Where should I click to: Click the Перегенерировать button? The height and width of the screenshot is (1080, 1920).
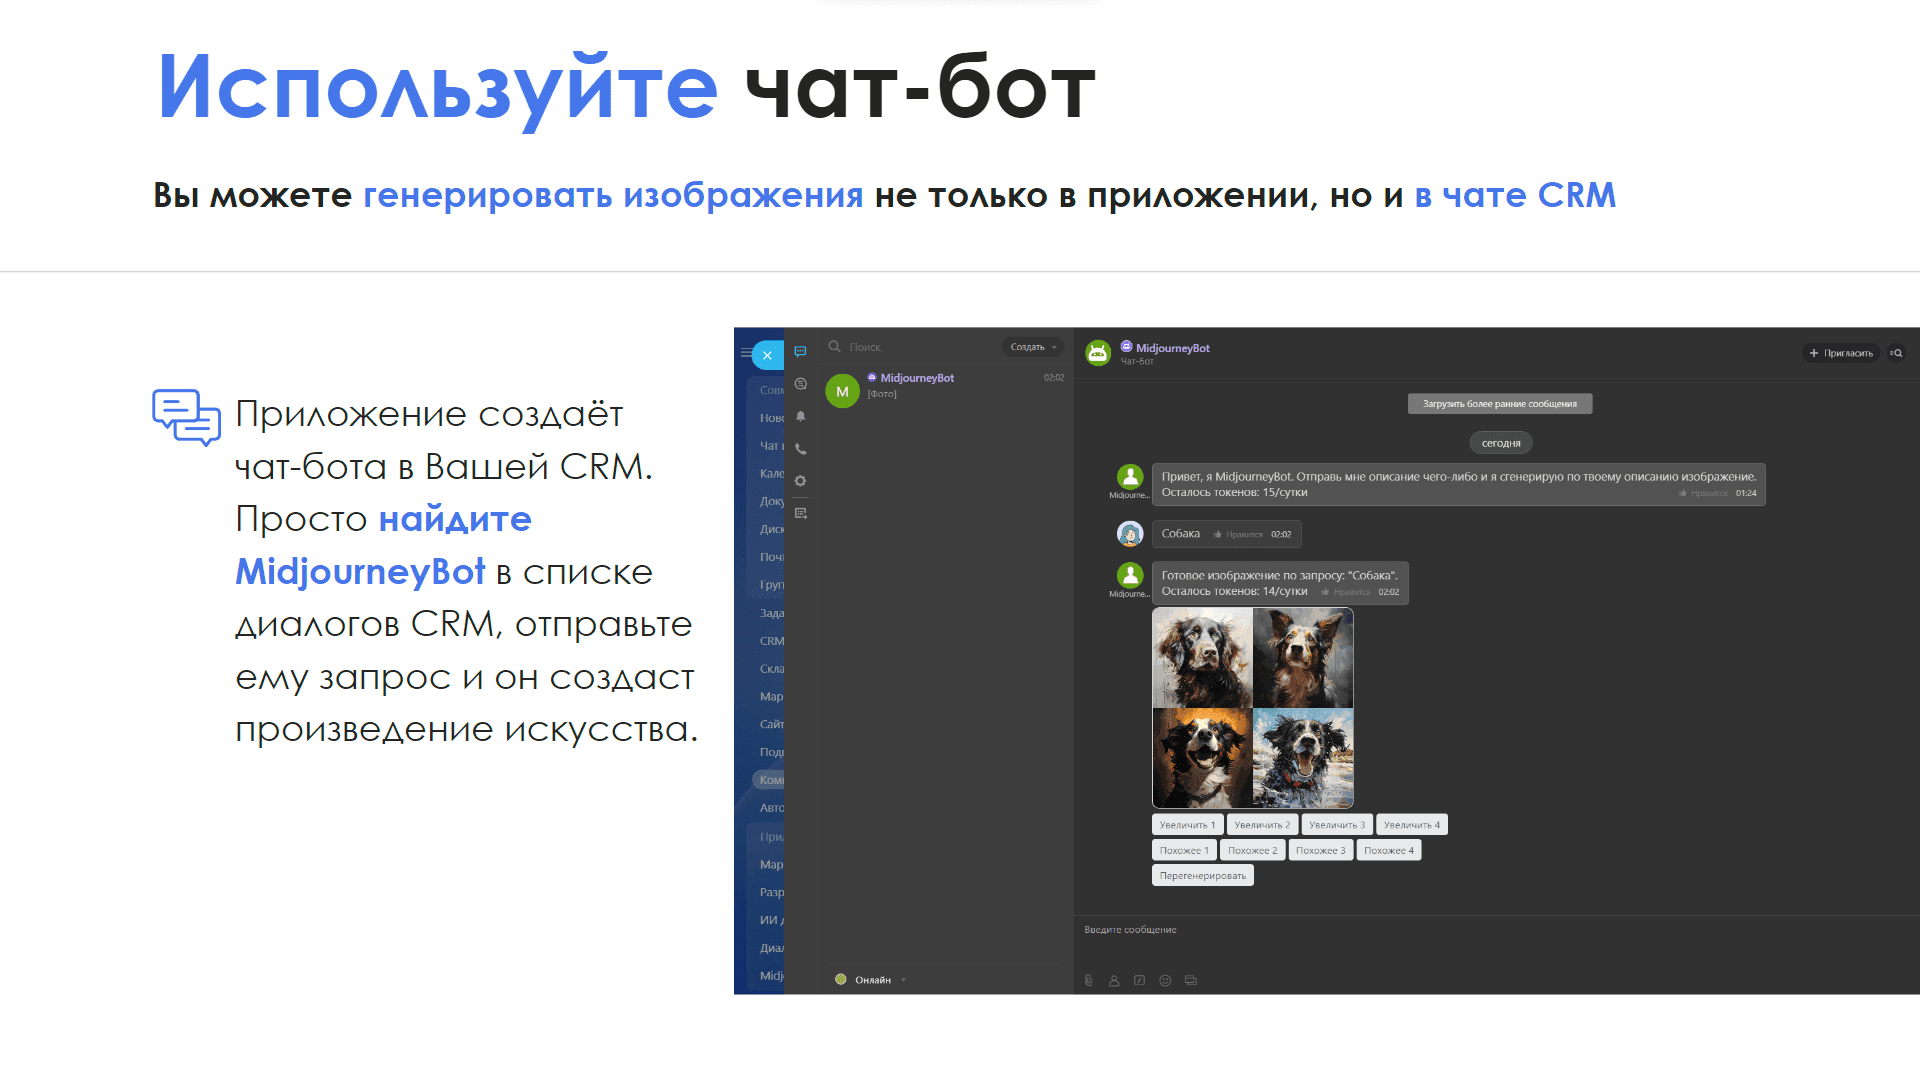(1203, 876)
